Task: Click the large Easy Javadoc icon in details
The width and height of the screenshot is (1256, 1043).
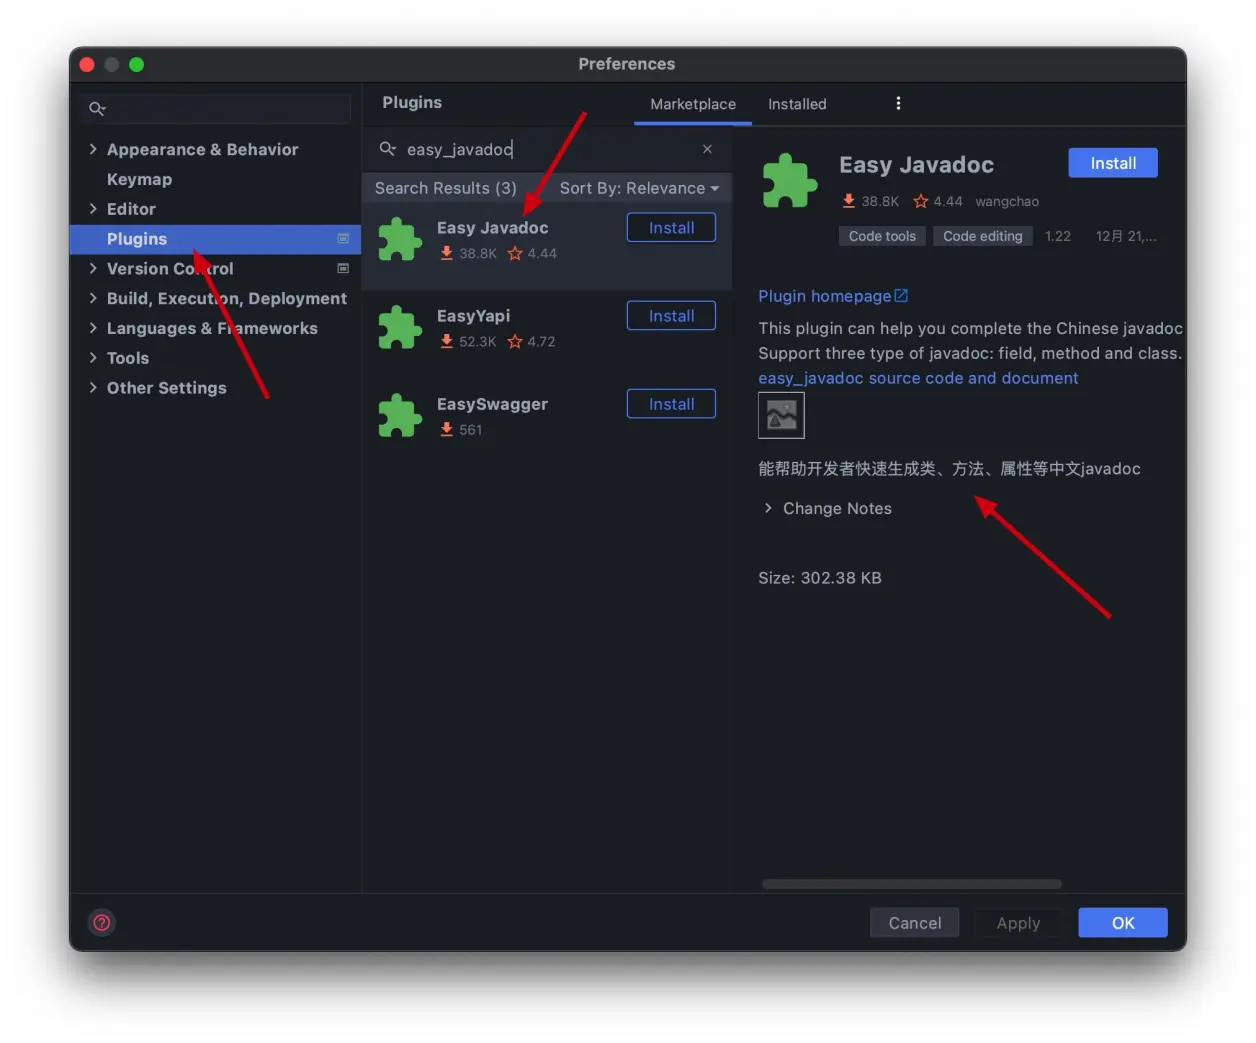Action: [790, 181]
